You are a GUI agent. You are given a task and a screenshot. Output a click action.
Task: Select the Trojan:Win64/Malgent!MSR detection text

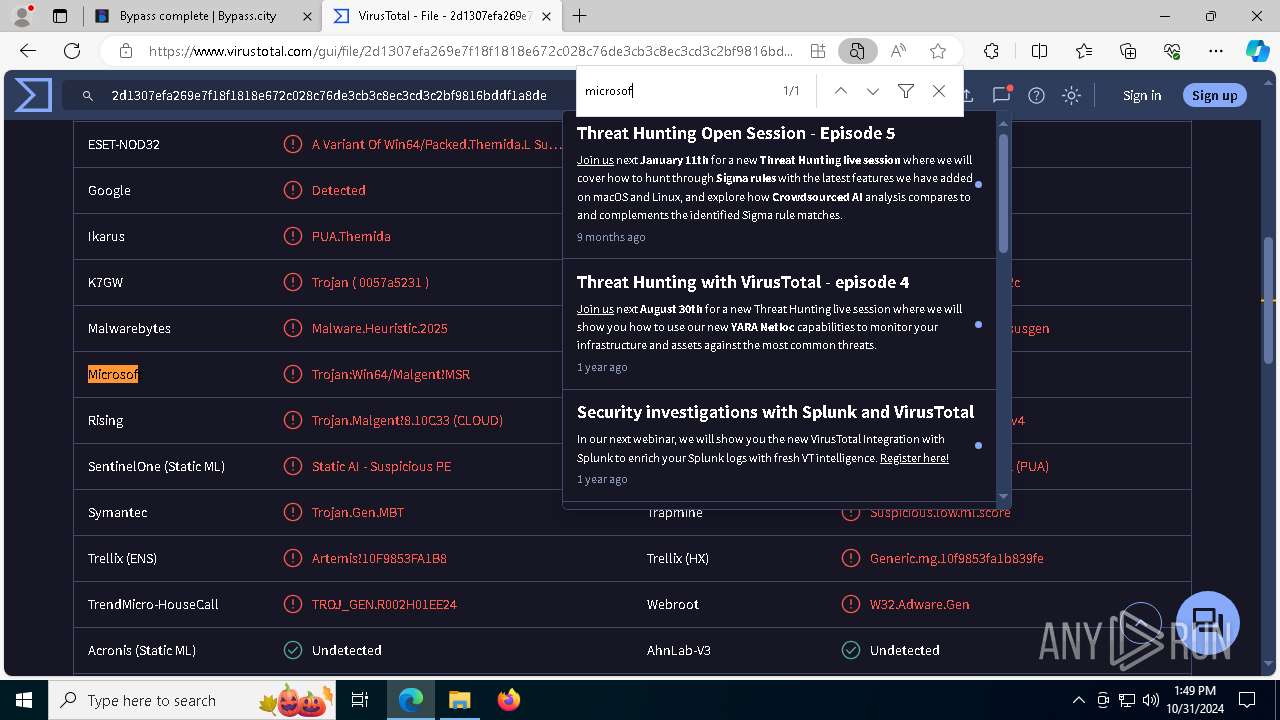coord(391,374)
